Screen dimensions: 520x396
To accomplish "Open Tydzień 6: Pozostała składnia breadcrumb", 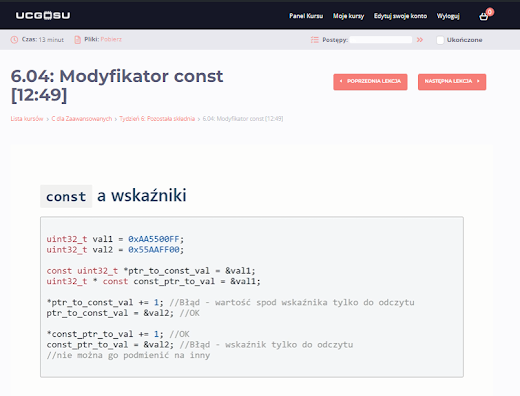I will pos(157,119).
